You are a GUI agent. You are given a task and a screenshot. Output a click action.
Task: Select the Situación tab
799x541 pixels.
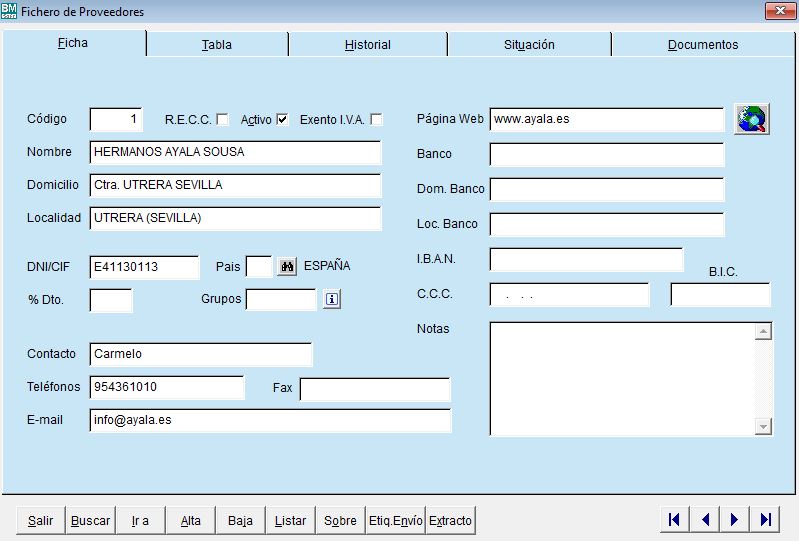[x=529, y=45]
